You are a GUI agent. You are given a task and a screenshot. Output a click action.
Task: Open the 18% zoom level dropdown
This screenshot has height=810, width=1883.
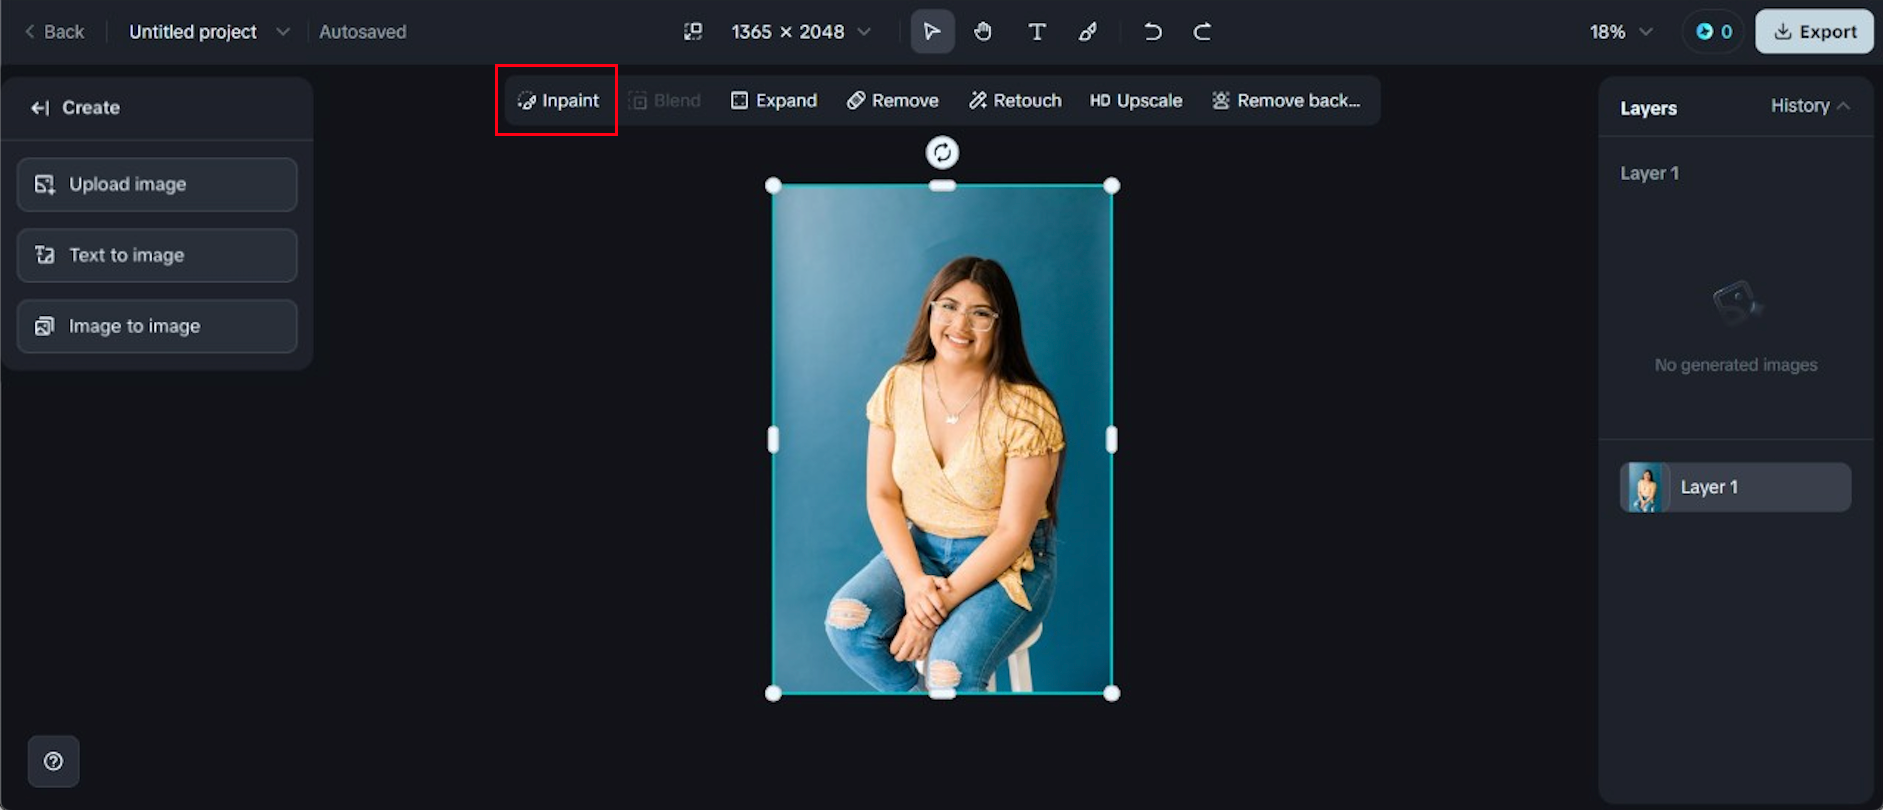tap(1620, 32)
